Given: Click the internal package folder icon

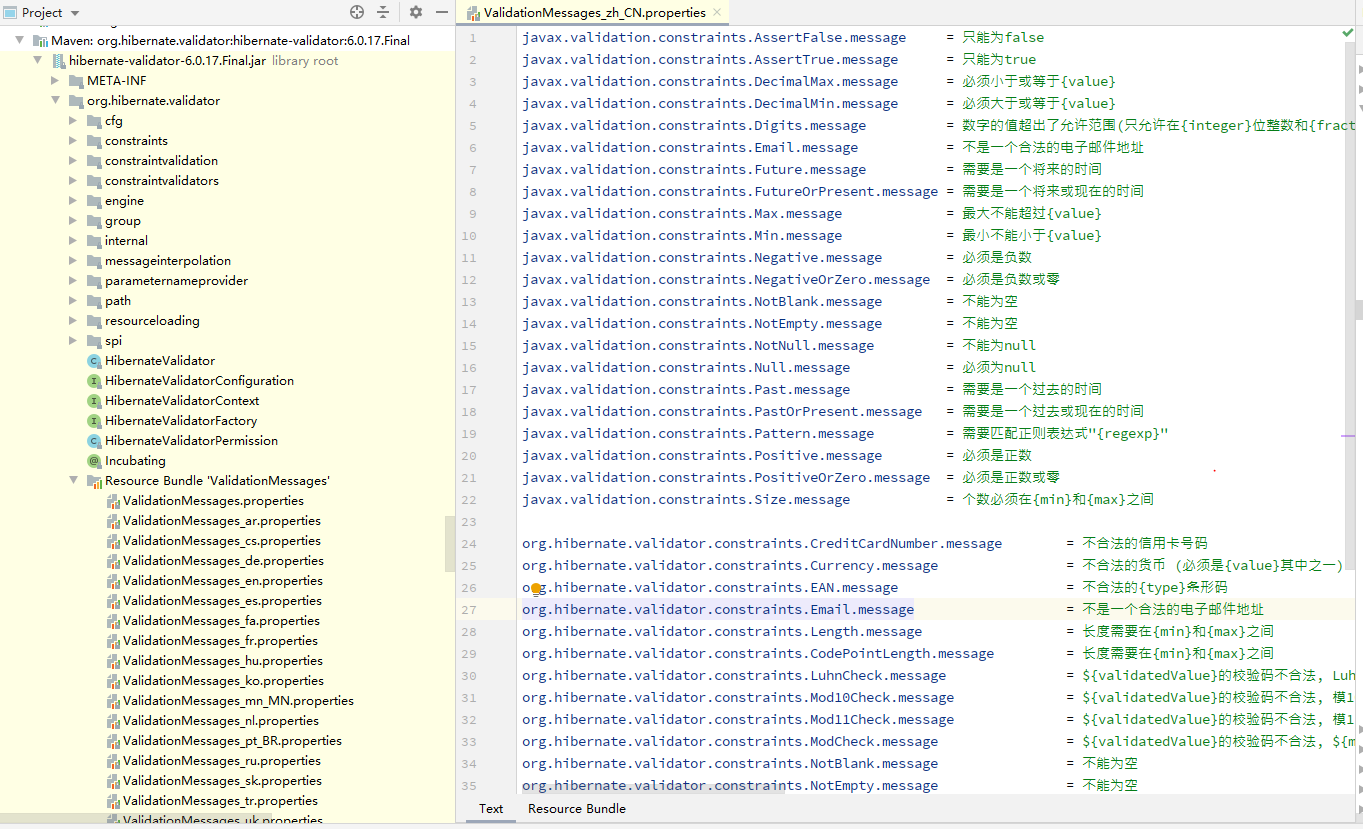Looking at the screenshot, I should (94, 241).
